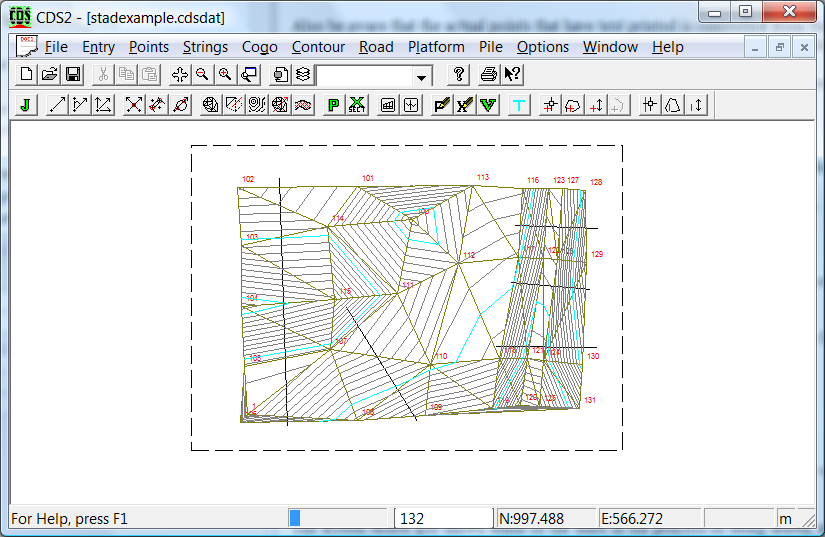This screenshot has width=825, height=537.
Task: Click the green P toolbar button
Action: (334, 105)
